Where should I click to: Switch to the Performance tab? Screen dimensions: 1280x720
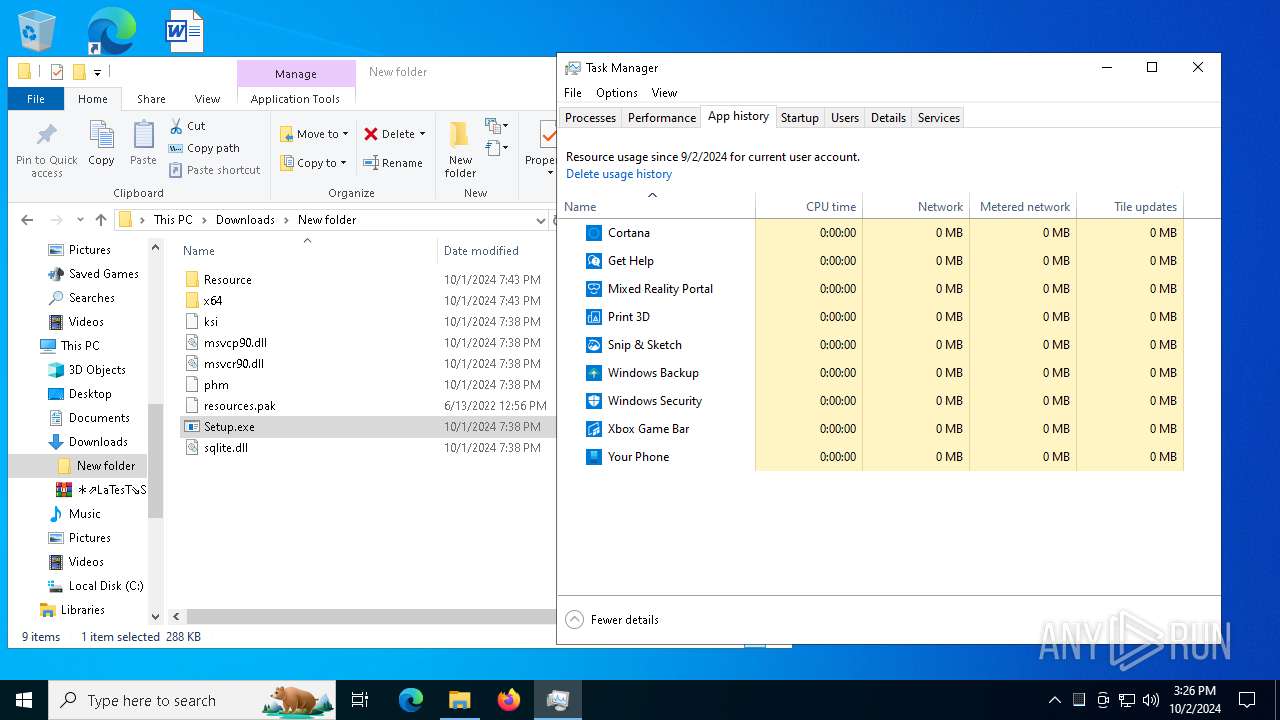tap(661, 118)
